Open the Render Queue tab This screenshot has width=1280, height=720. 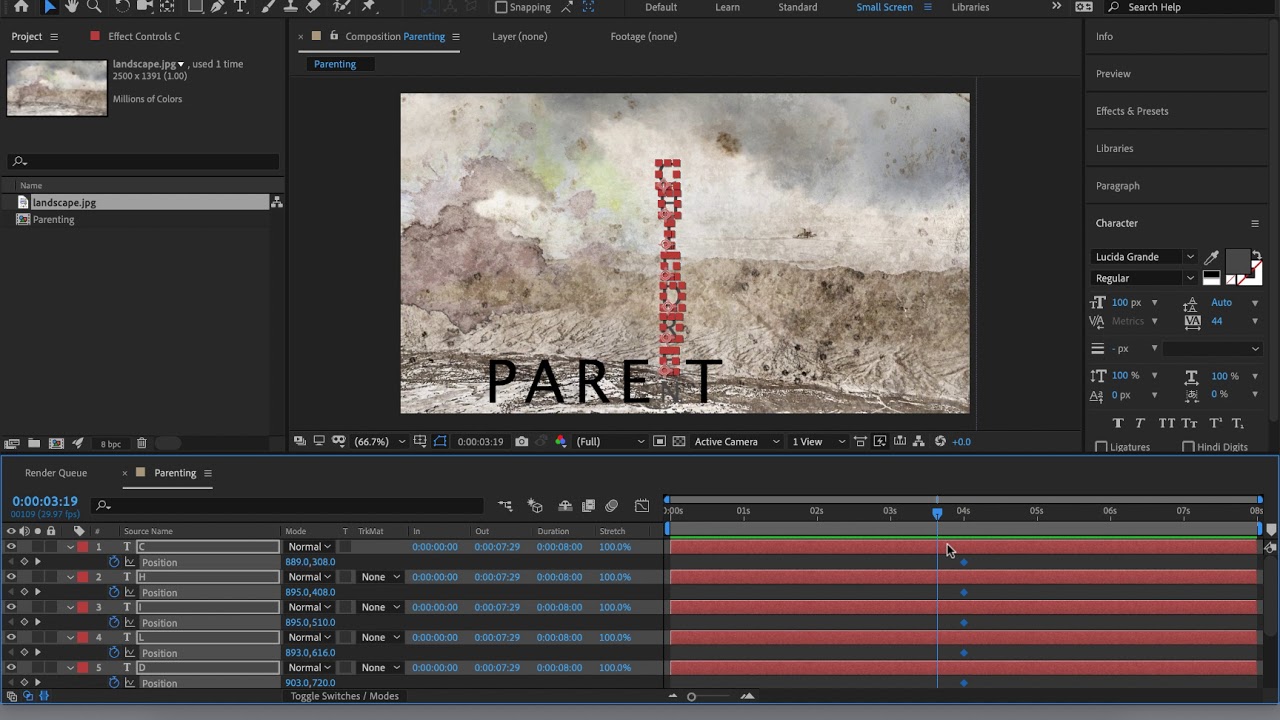[x=56, y=473]
